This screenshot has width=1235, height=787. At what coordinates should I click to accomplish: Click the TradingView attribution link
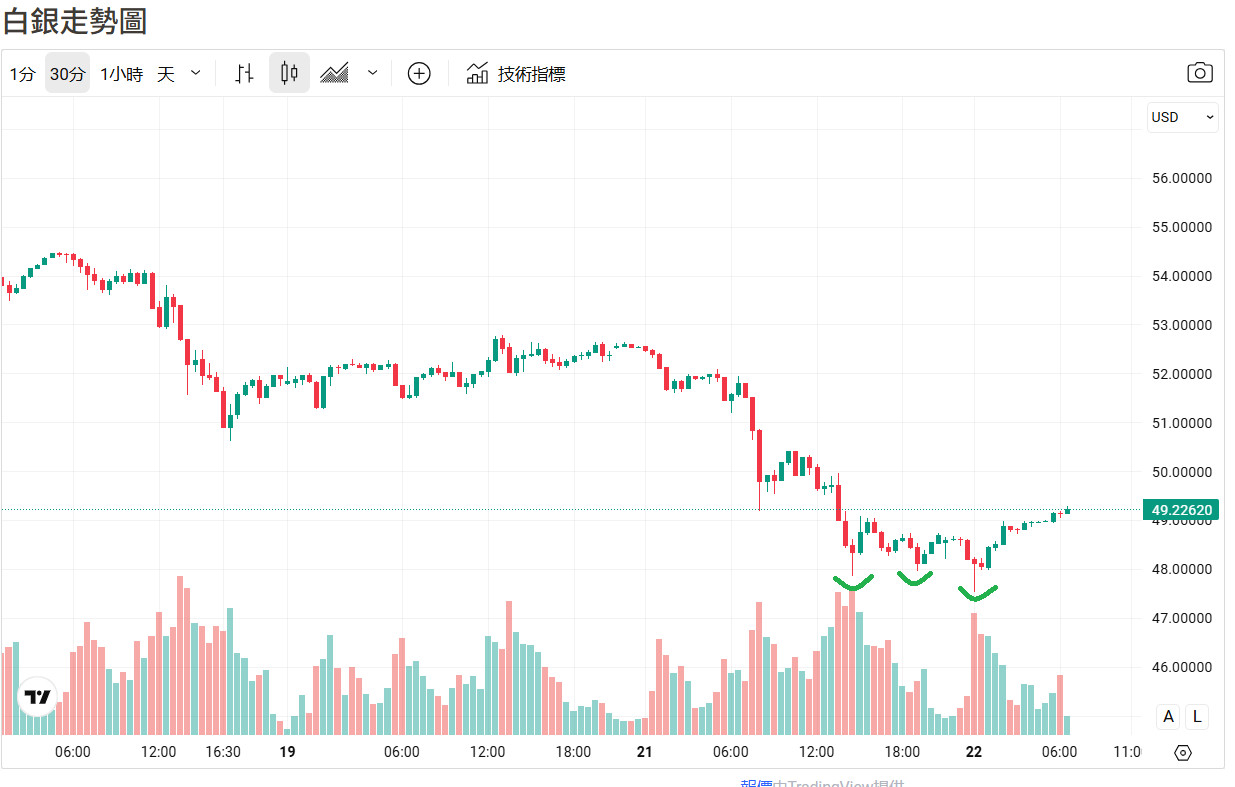tap(822, 783)
